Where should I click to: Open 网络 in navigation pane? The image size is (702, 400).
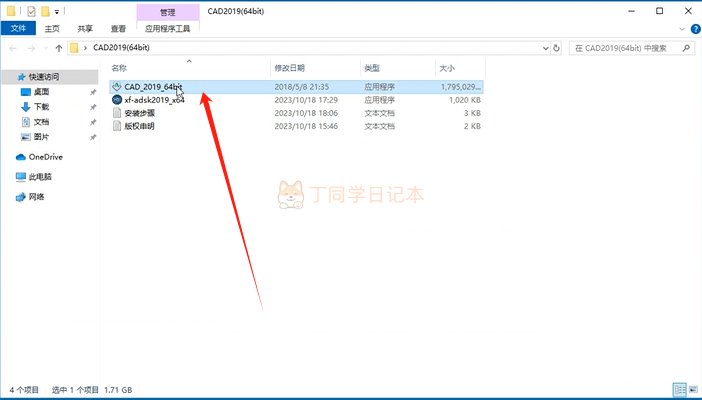click(x=36, y=197)
